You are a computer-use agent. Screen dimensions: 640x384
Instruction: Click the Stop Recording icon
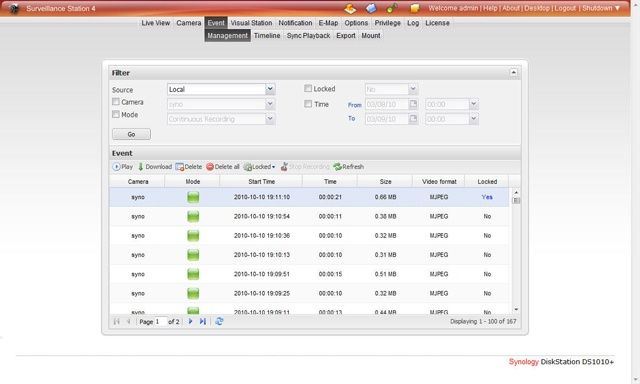pos(284,166)
